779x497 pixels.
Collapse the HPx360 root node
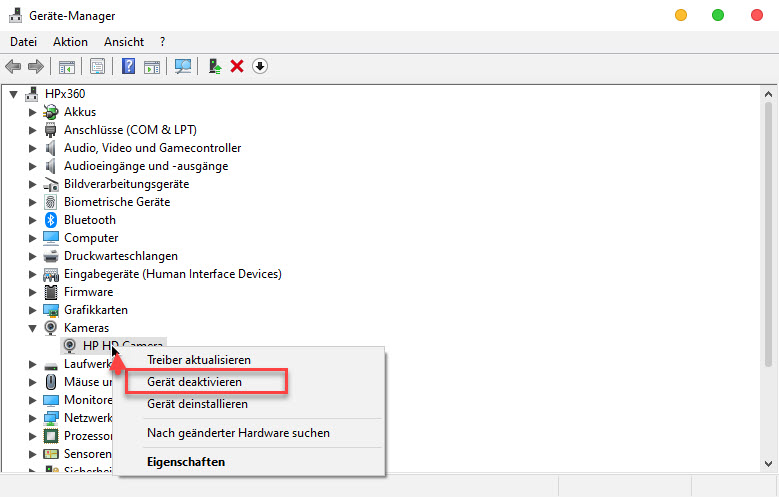click(x=14, y=94)
